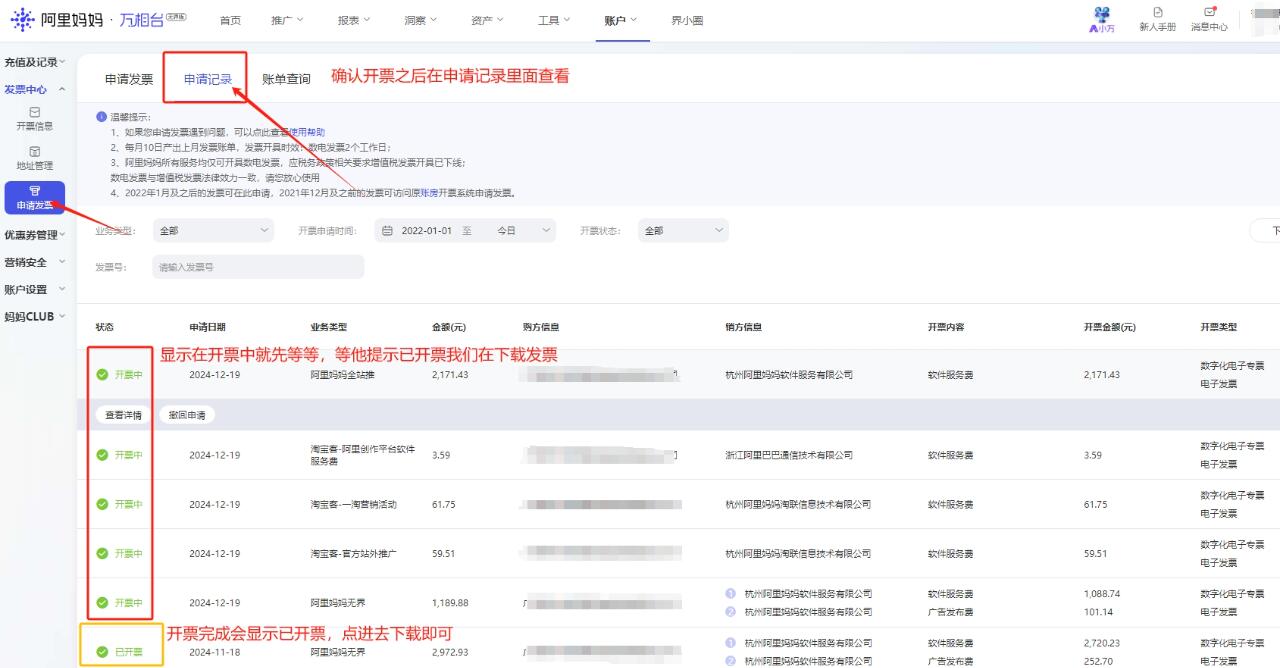The image size is (1280, 668).
Task: Open the 账户 top menu
Action: pos(620,20)
